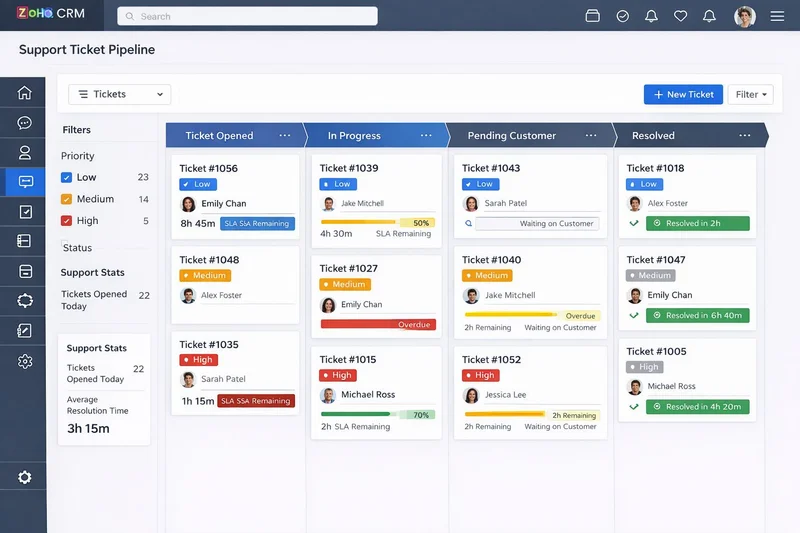Click SLA Remaining badge on Ticket #1056

(x=257, y=223)
